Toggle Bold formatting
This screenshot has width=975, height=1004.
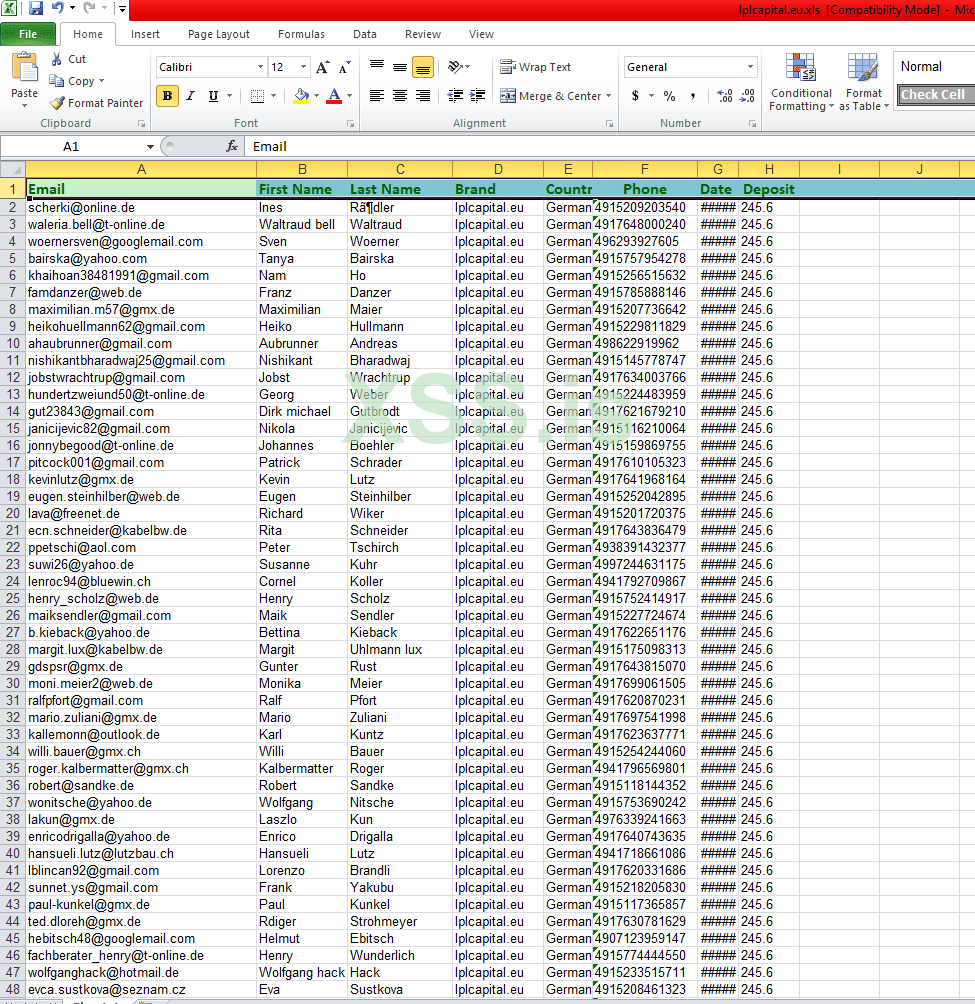(x=167, y=96)
